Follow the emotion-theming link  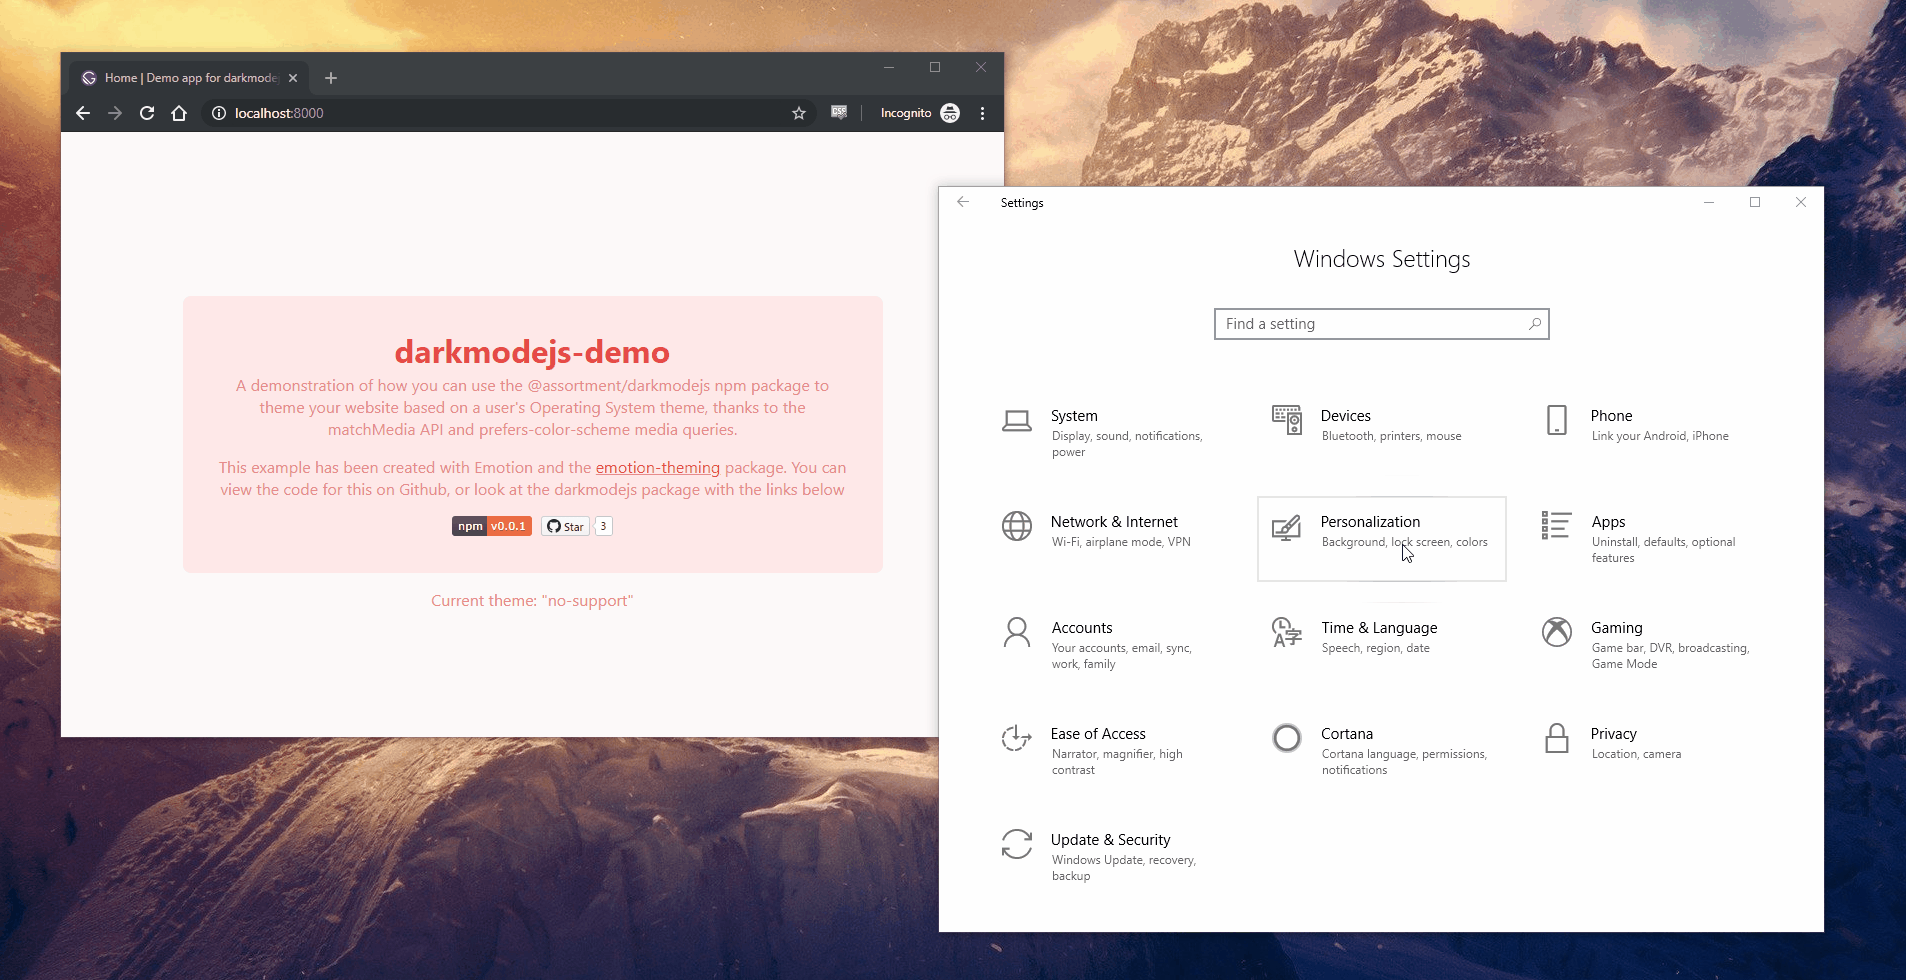pyautogui.click(x=657, y=468)
